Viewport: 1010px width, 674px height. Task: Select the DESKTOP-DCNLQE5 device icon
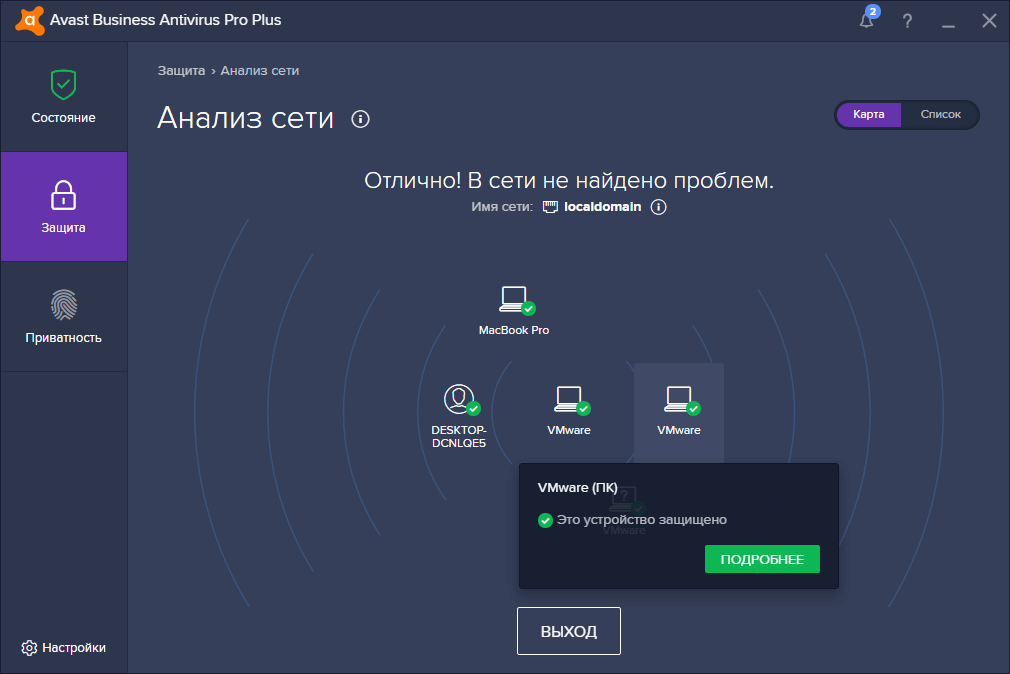click(x=461, y=400)
